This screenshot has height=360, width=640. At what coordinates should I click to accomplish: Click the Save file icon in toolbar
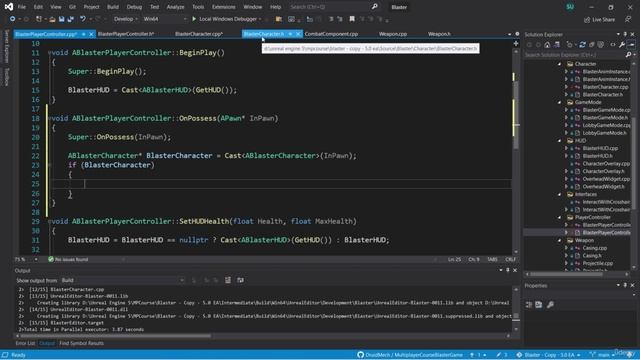click(x=62, y=19)
